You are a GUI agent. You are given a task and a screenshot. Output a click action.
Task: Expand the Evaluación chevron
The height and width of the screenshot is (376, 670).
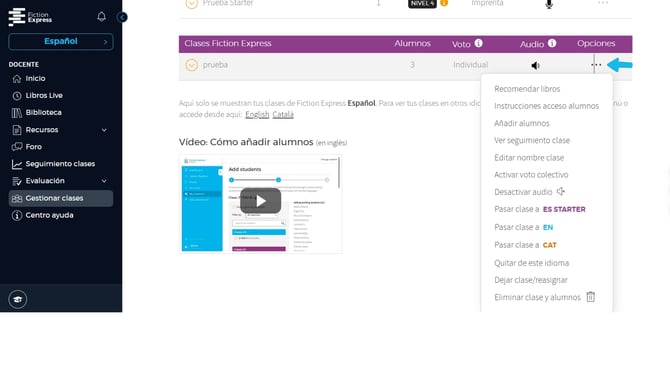click(104, 181)
